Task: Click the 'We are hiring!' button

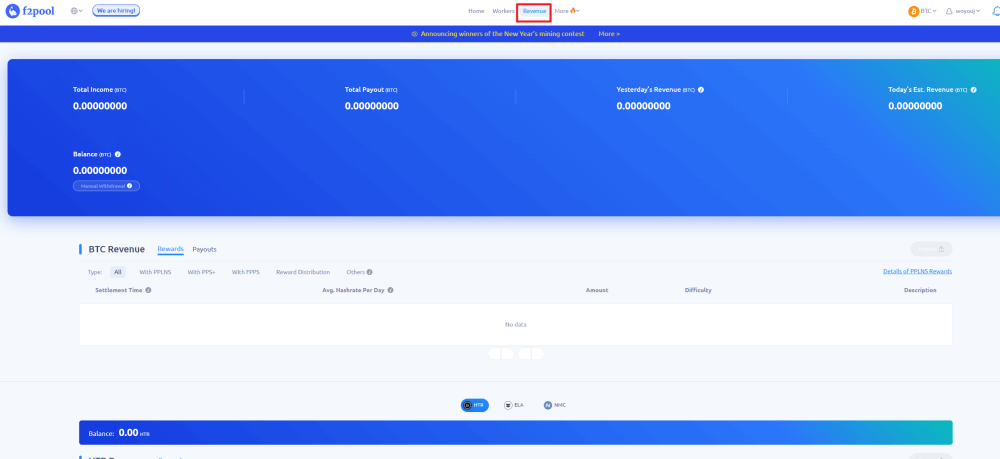Action: 116,11
